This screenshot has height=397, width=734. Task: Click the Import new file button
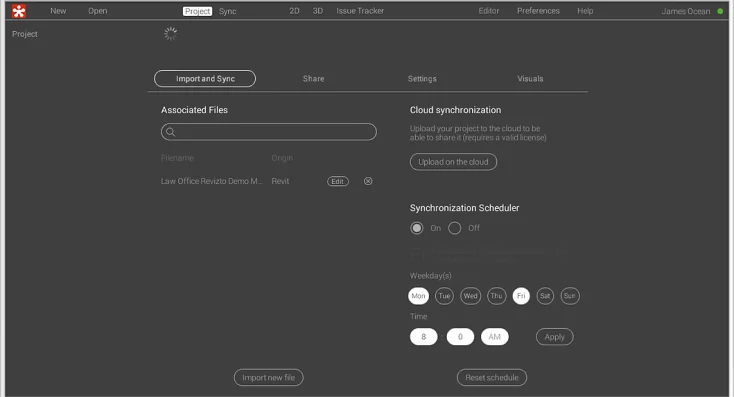268,377
